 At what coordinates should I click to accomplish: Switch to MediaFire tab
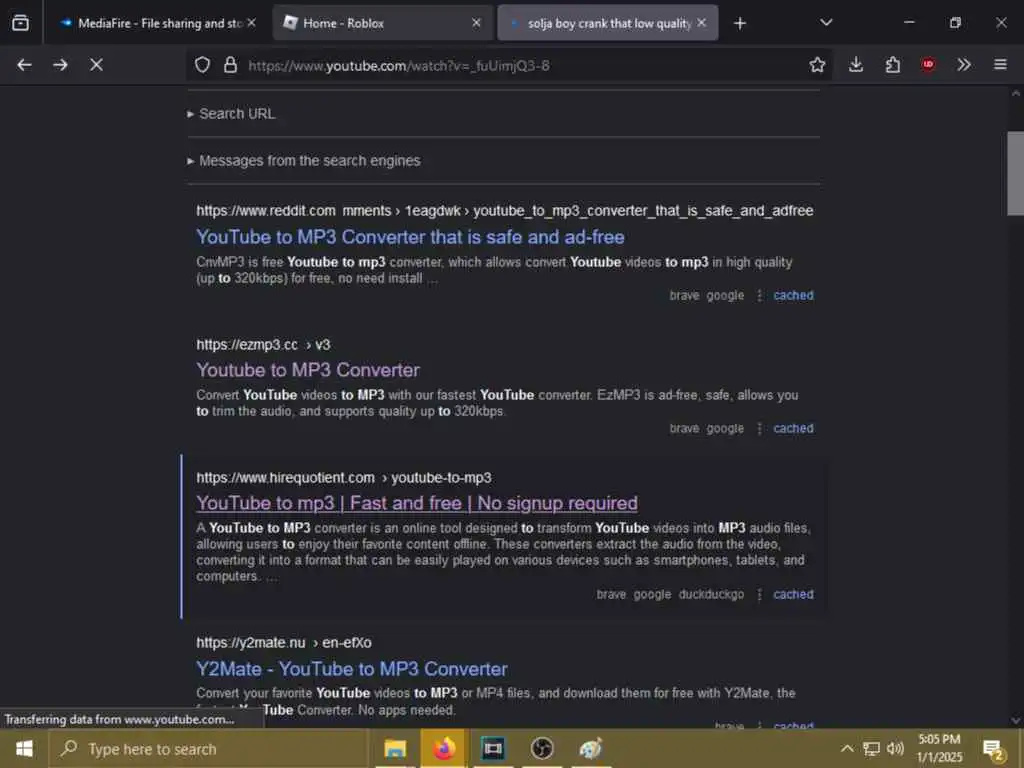point(155,23)
